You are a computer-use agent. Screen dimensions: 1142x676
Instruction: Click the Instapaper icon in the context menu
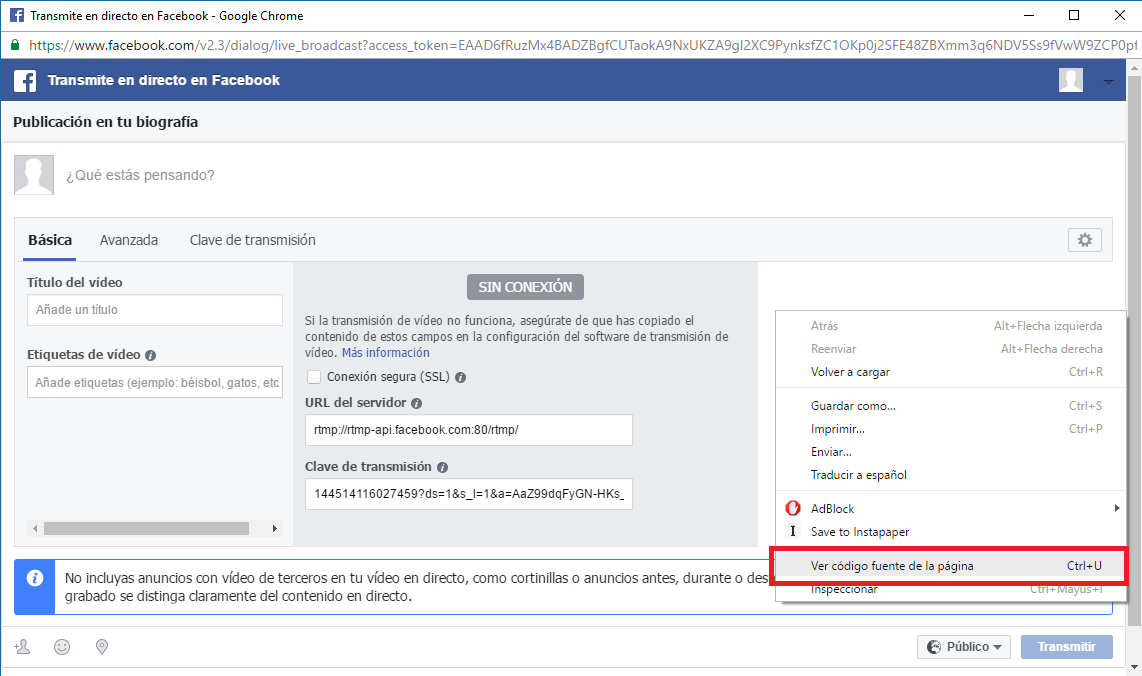tap(793, 531)
